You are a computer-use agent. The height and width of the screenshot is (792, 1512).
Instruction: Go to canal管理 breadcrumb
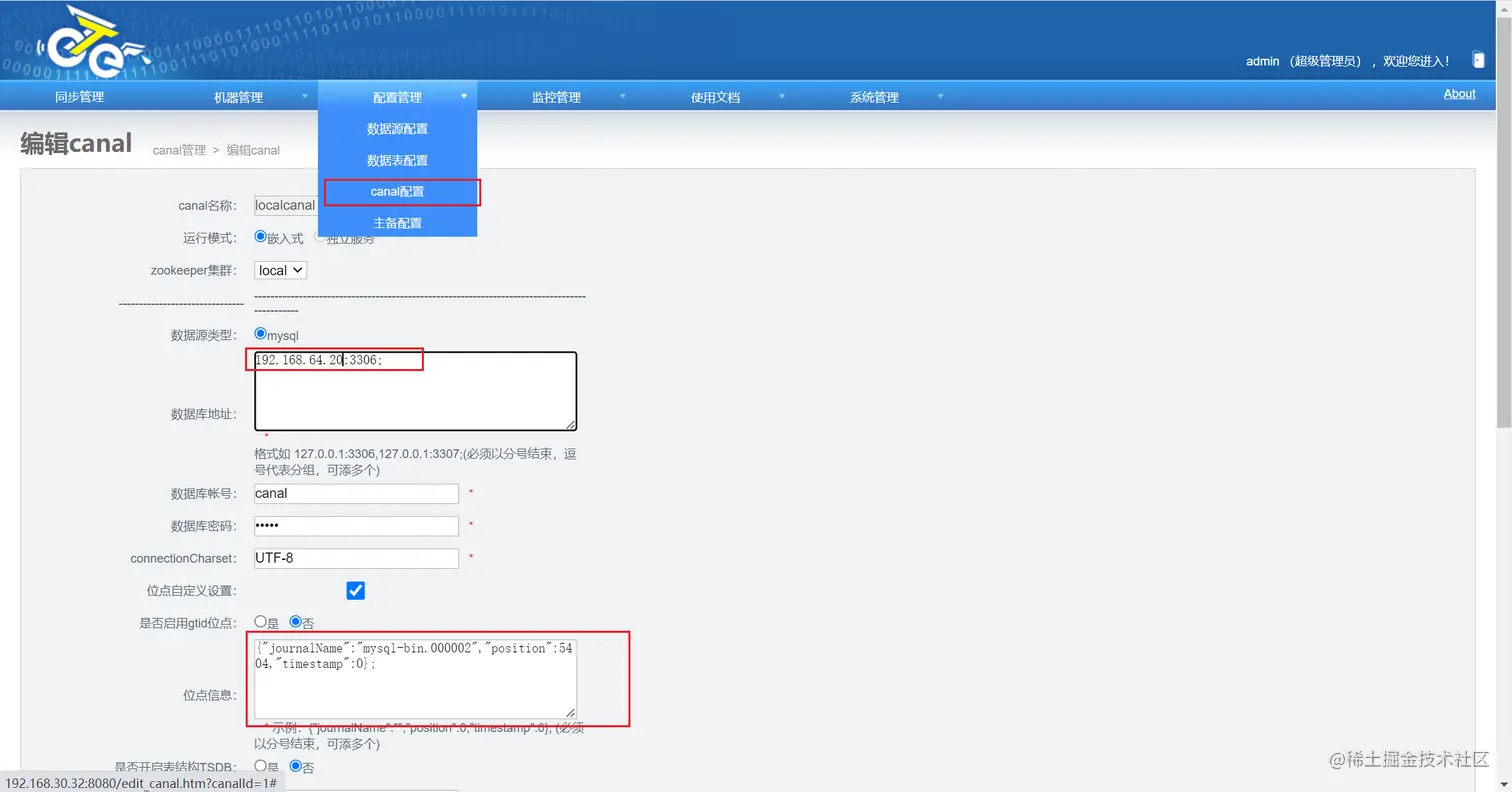[x=179, y=150]
